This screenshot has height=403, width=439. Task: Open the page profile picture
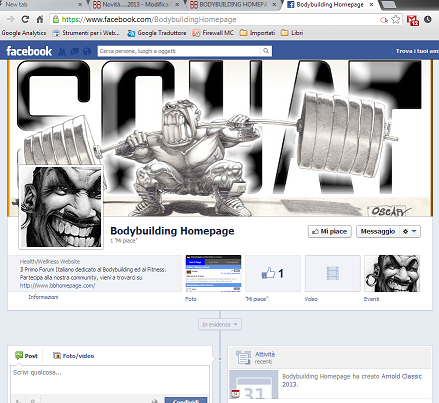coord(61,207)
